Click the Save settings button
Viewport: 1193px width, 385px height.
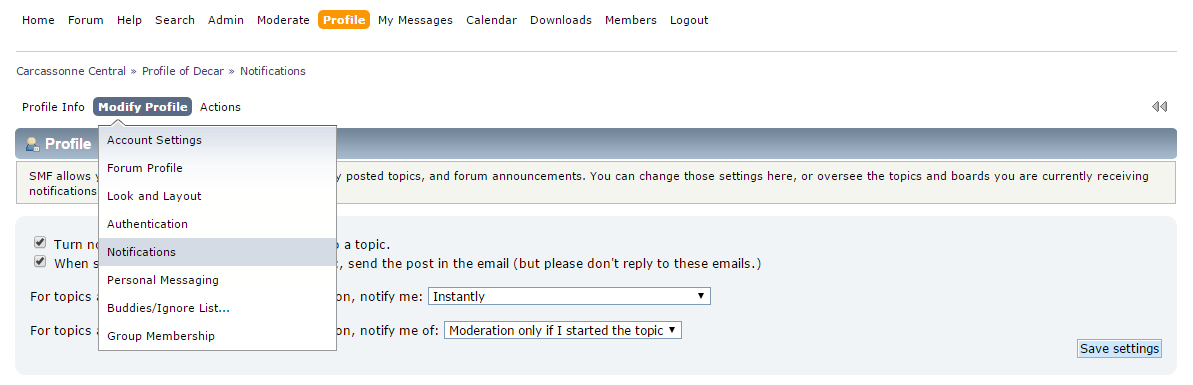tap(1119, 348)
